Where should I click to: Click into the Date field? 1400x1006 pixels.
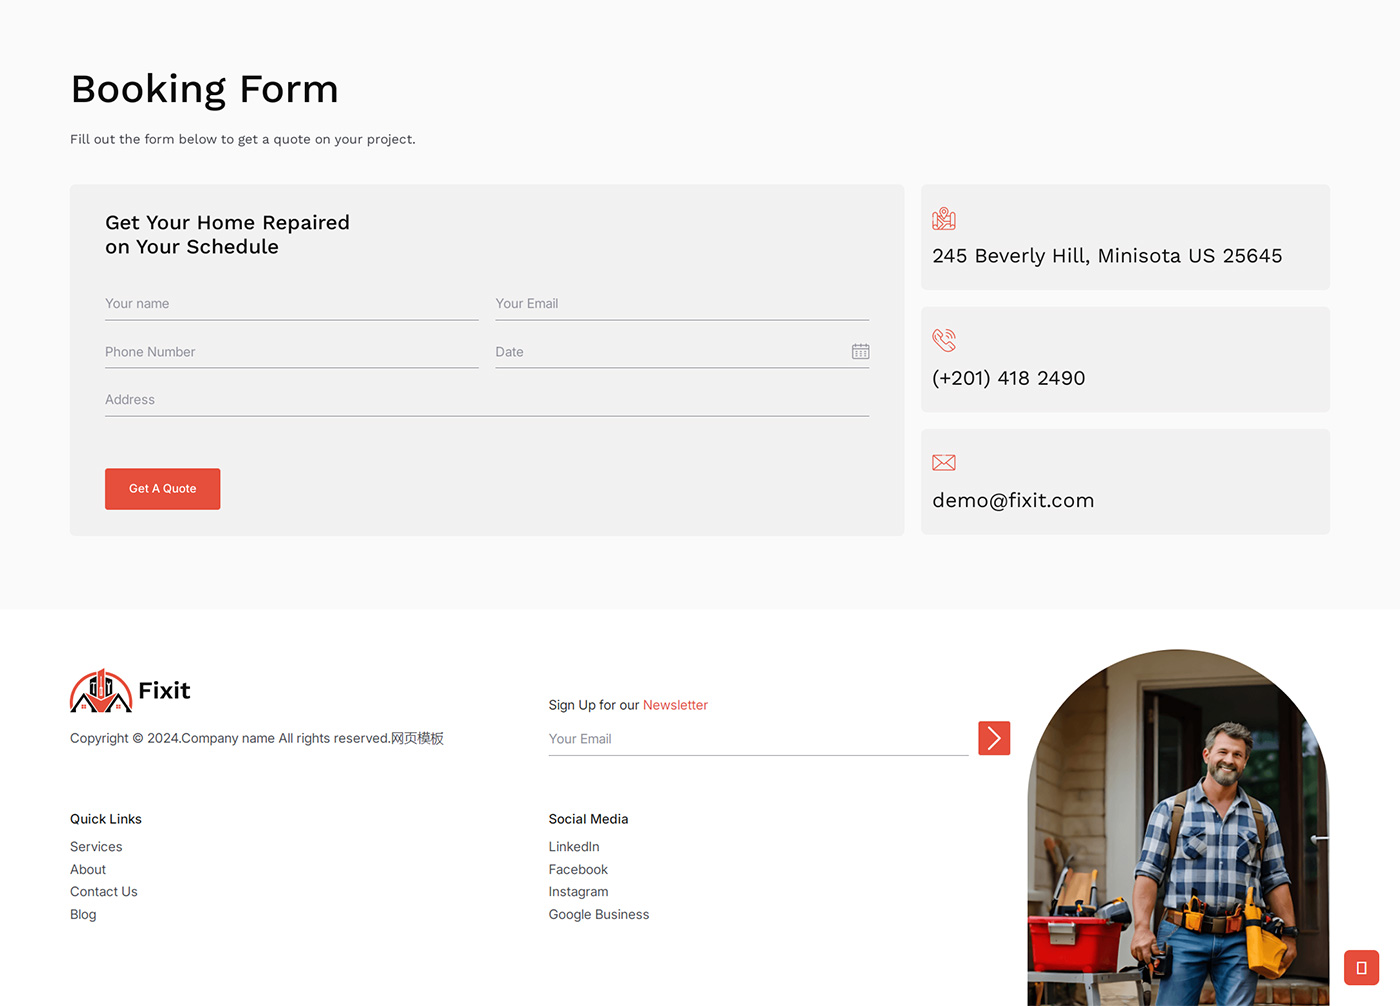pyautogui.click(x=682, y=352)
